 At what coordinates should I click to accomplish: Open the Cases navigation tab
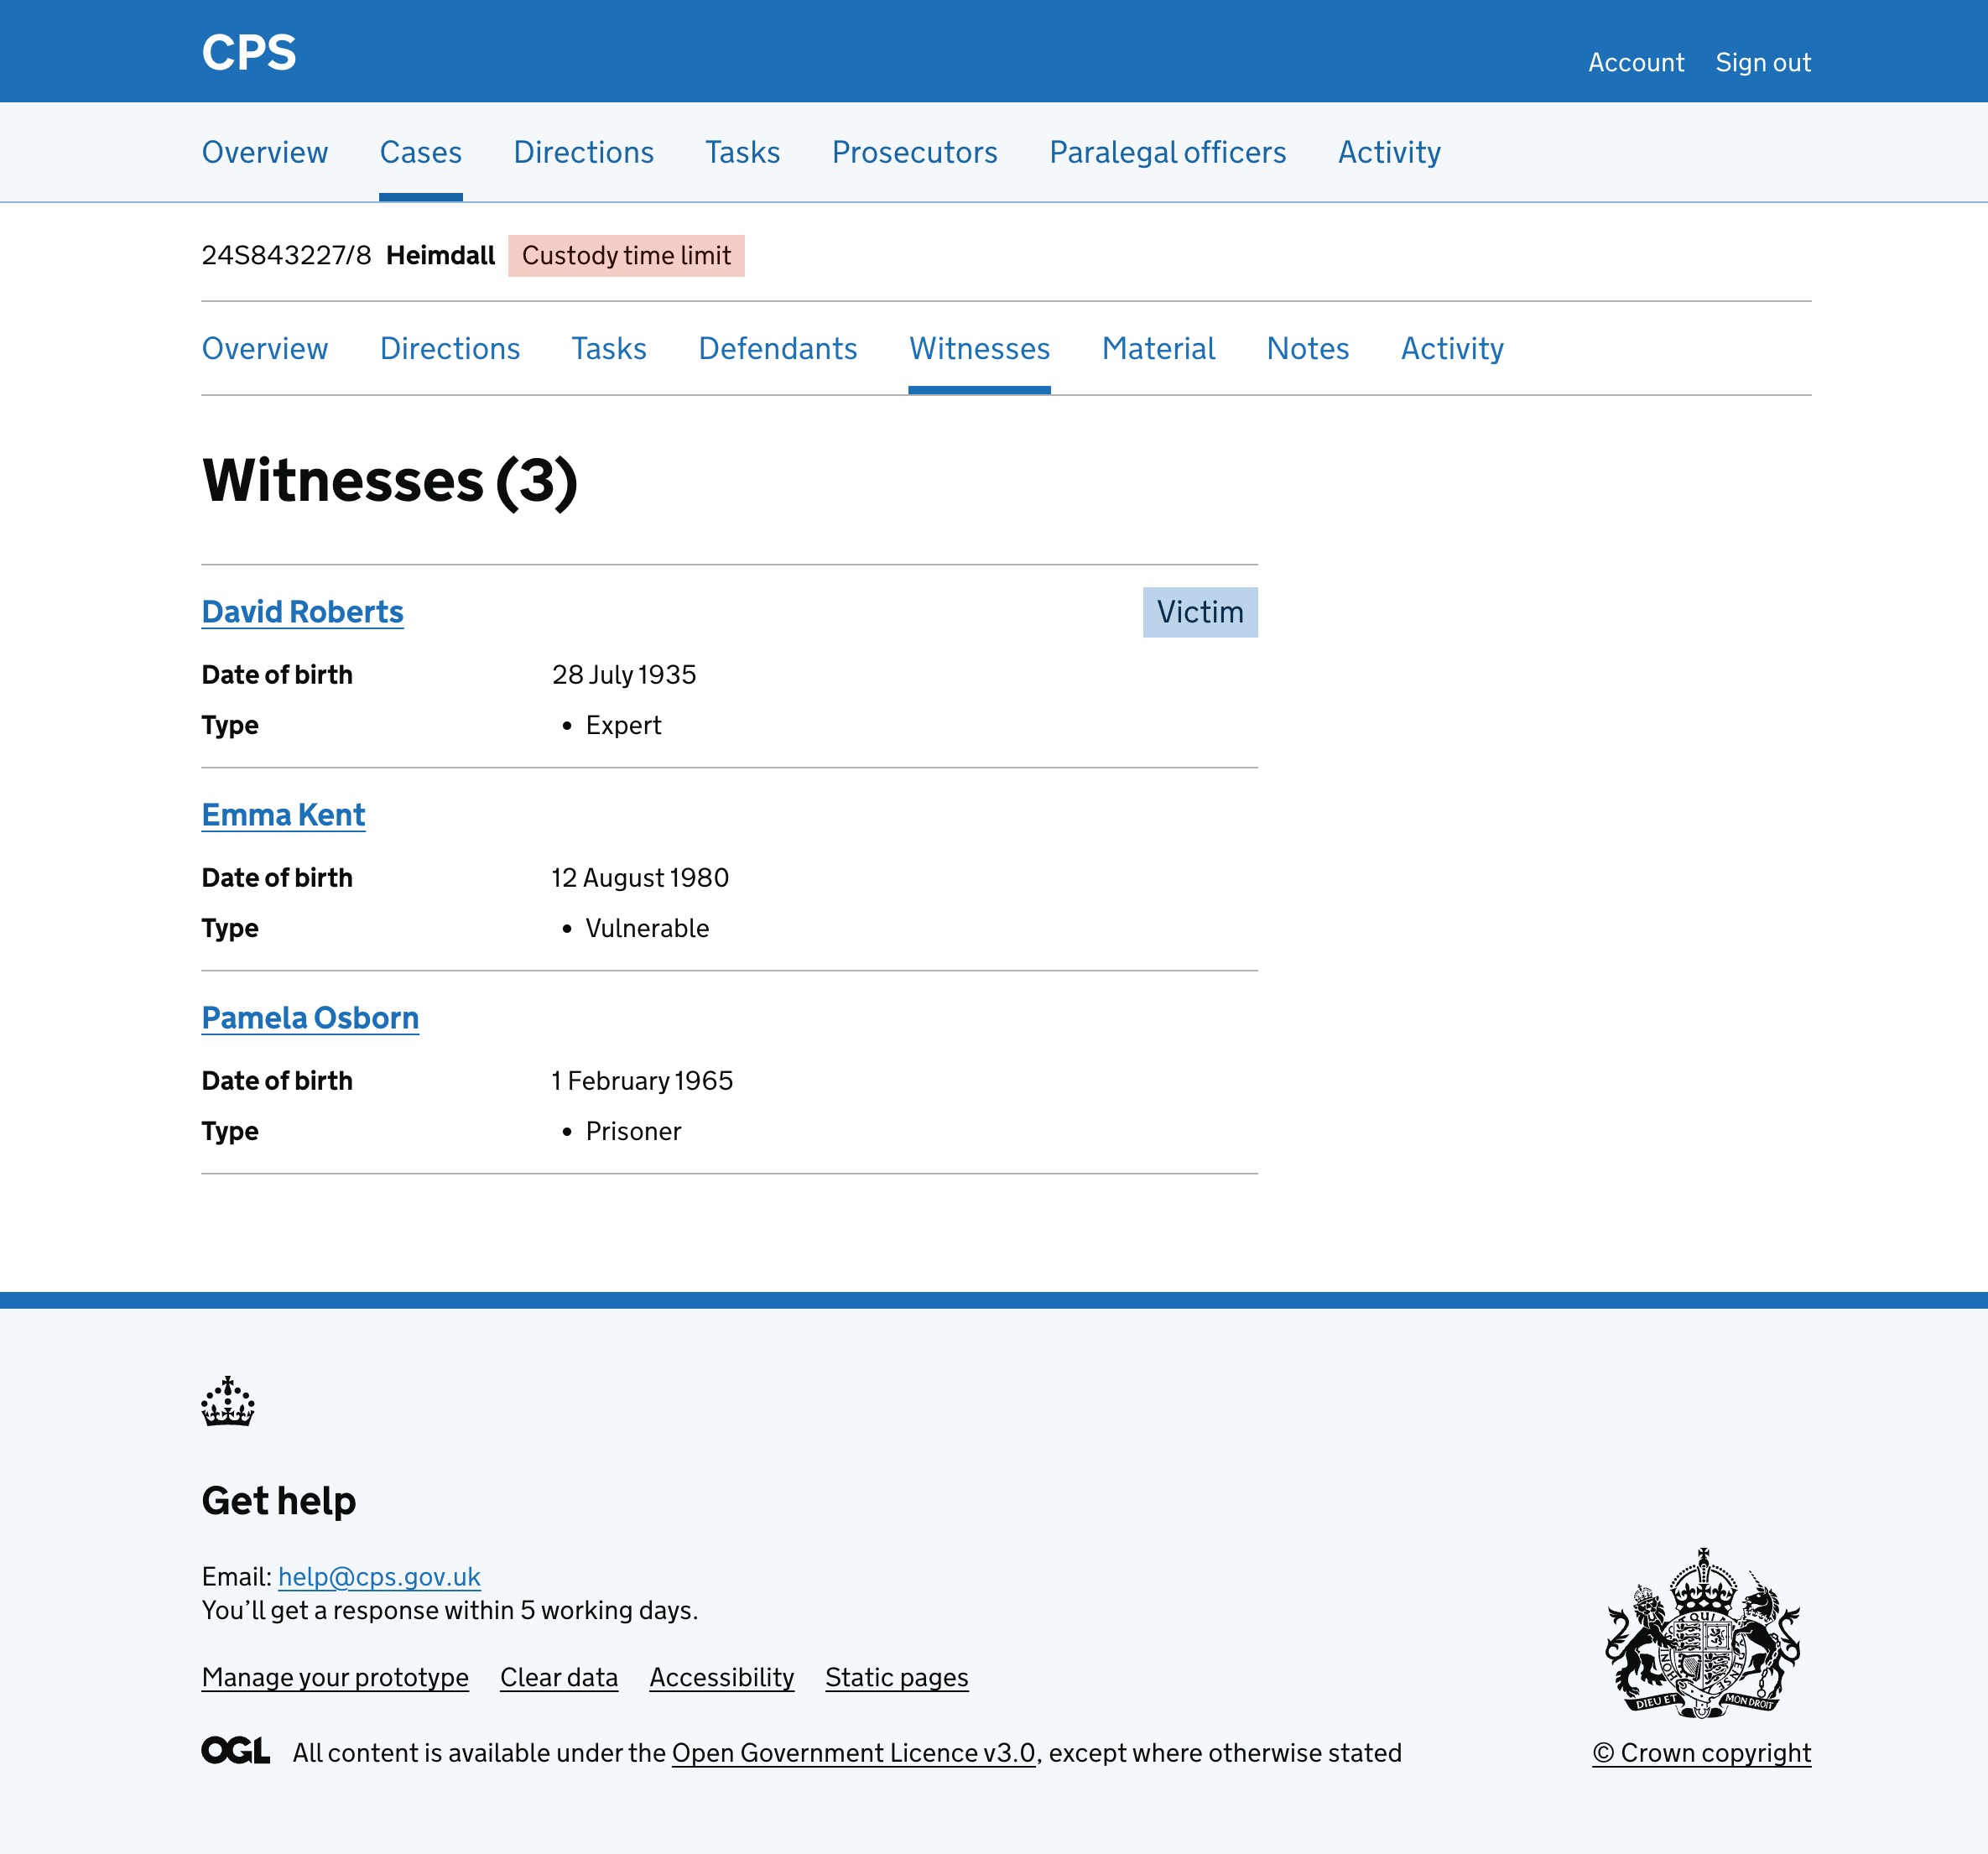tap(420, 152)
